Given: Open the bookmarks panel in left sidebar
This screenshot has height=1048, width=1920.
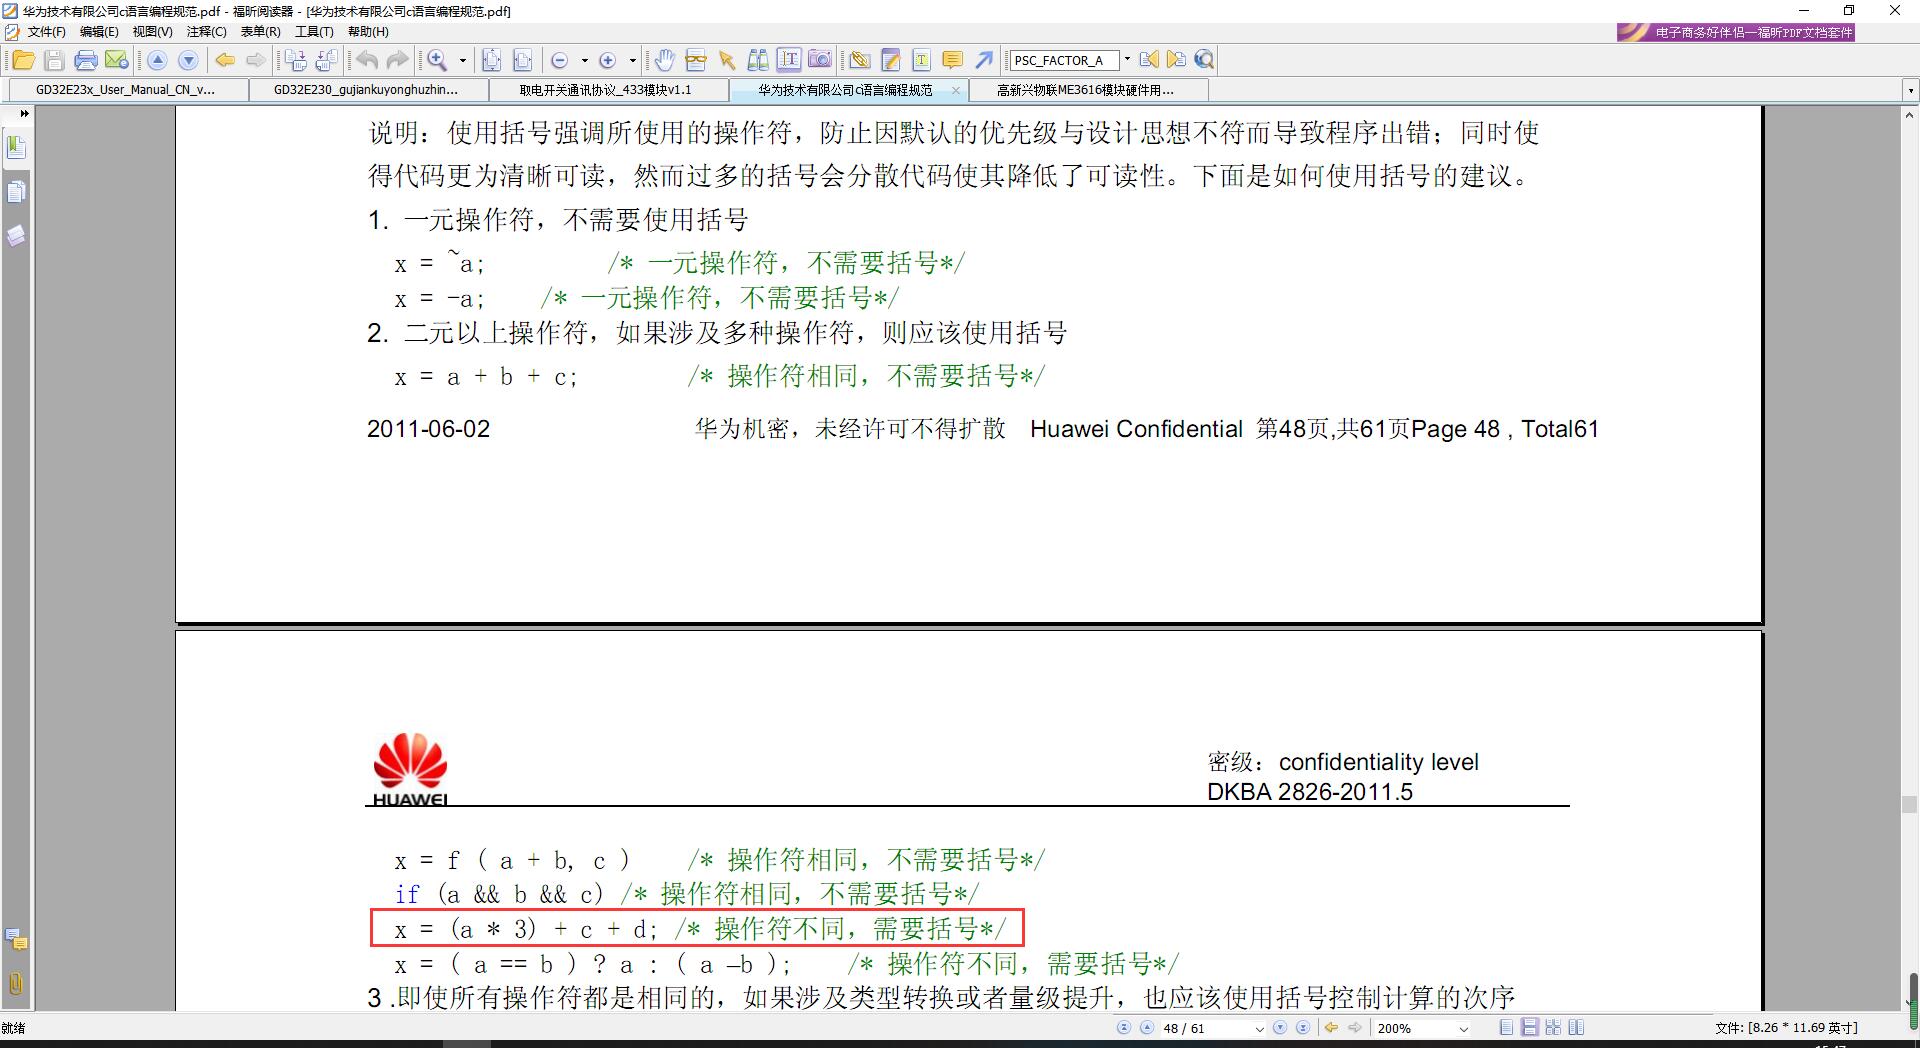Looking at the screenshot, I should tap(16, 148).
